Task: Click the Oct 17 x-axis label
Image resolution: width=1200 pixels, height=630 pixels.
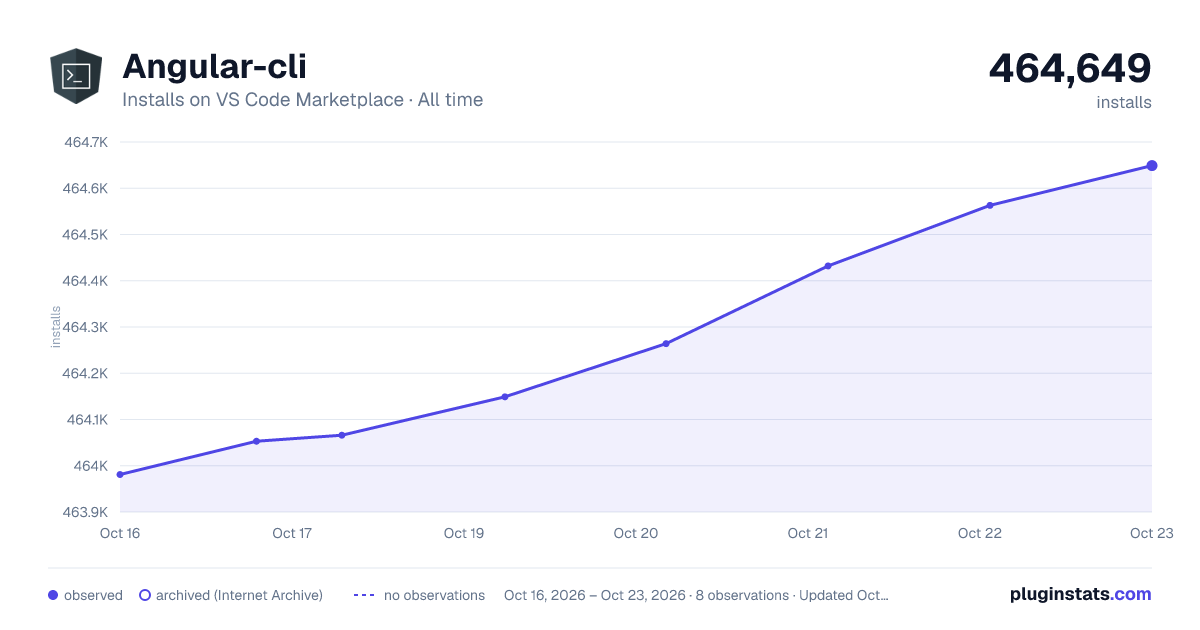Action: click(292, 533)
